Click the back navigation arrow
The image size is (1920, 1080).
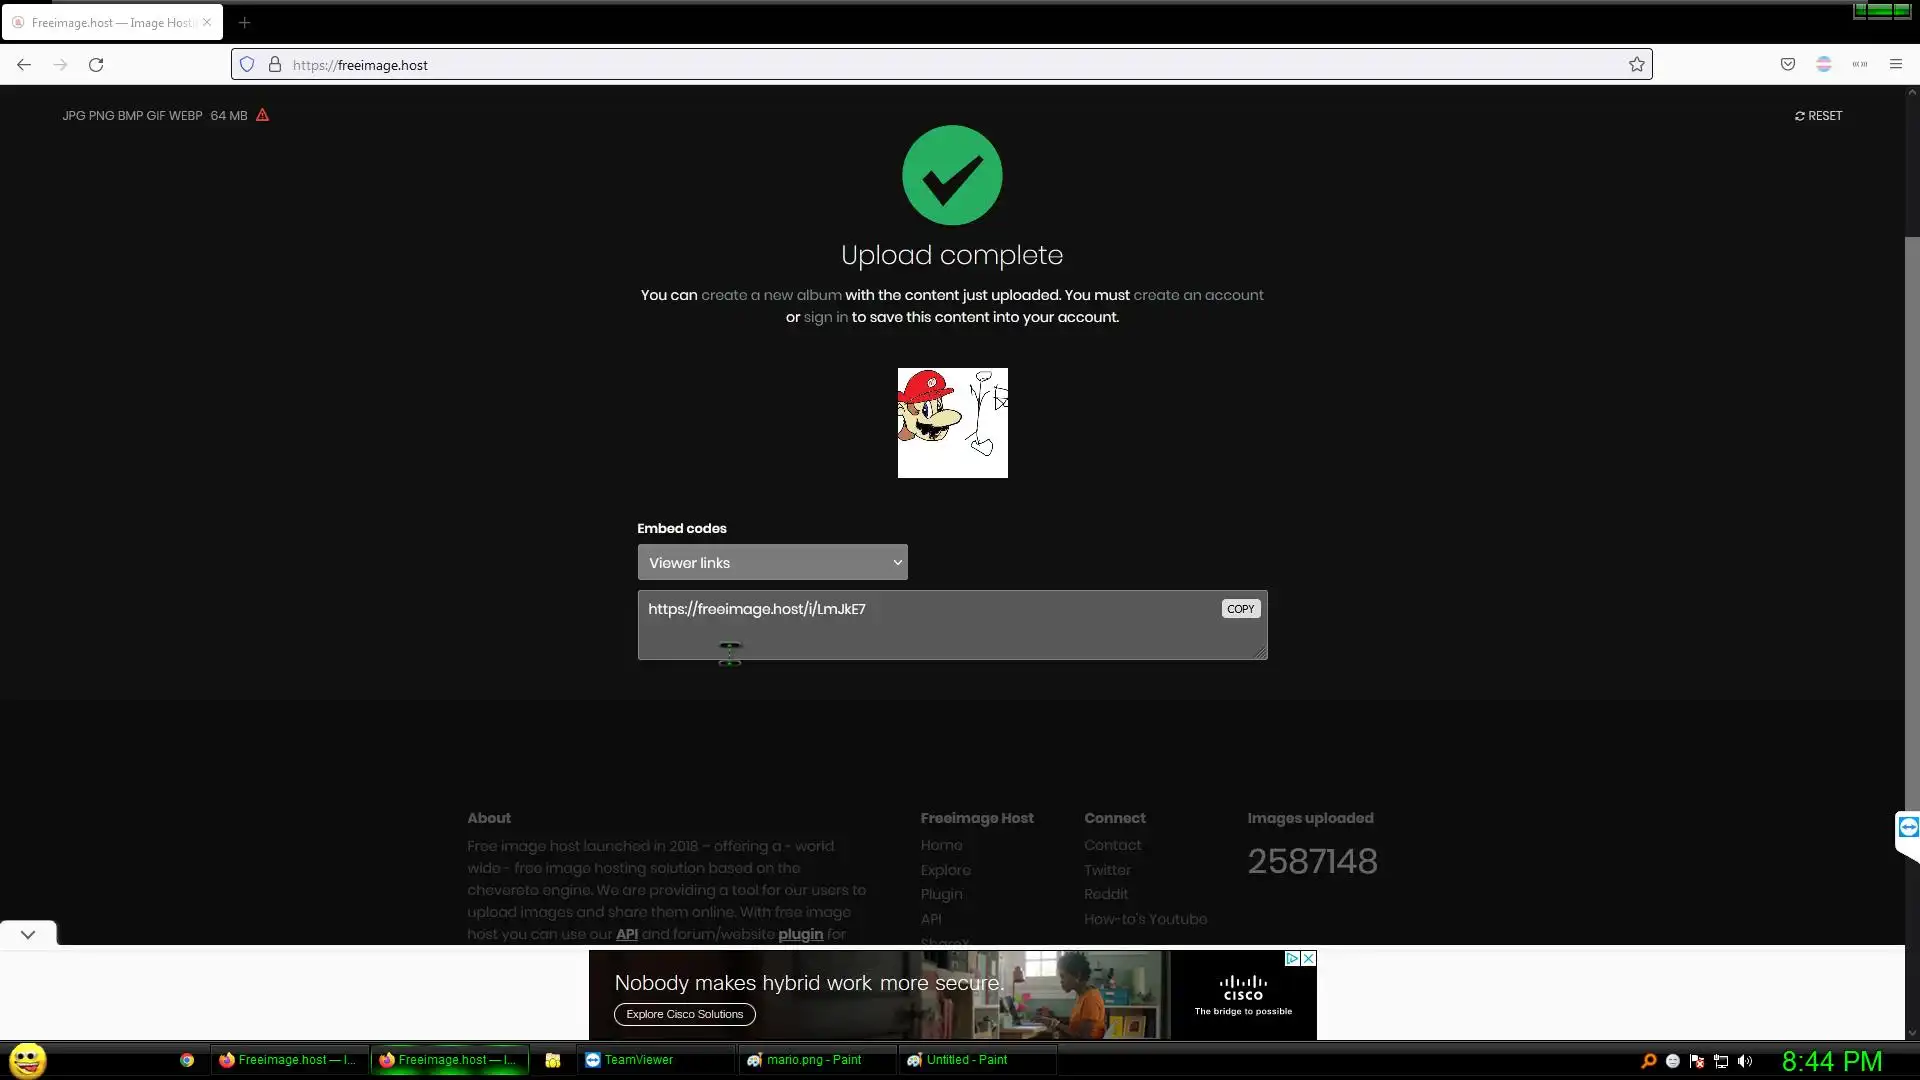(24, 65)
